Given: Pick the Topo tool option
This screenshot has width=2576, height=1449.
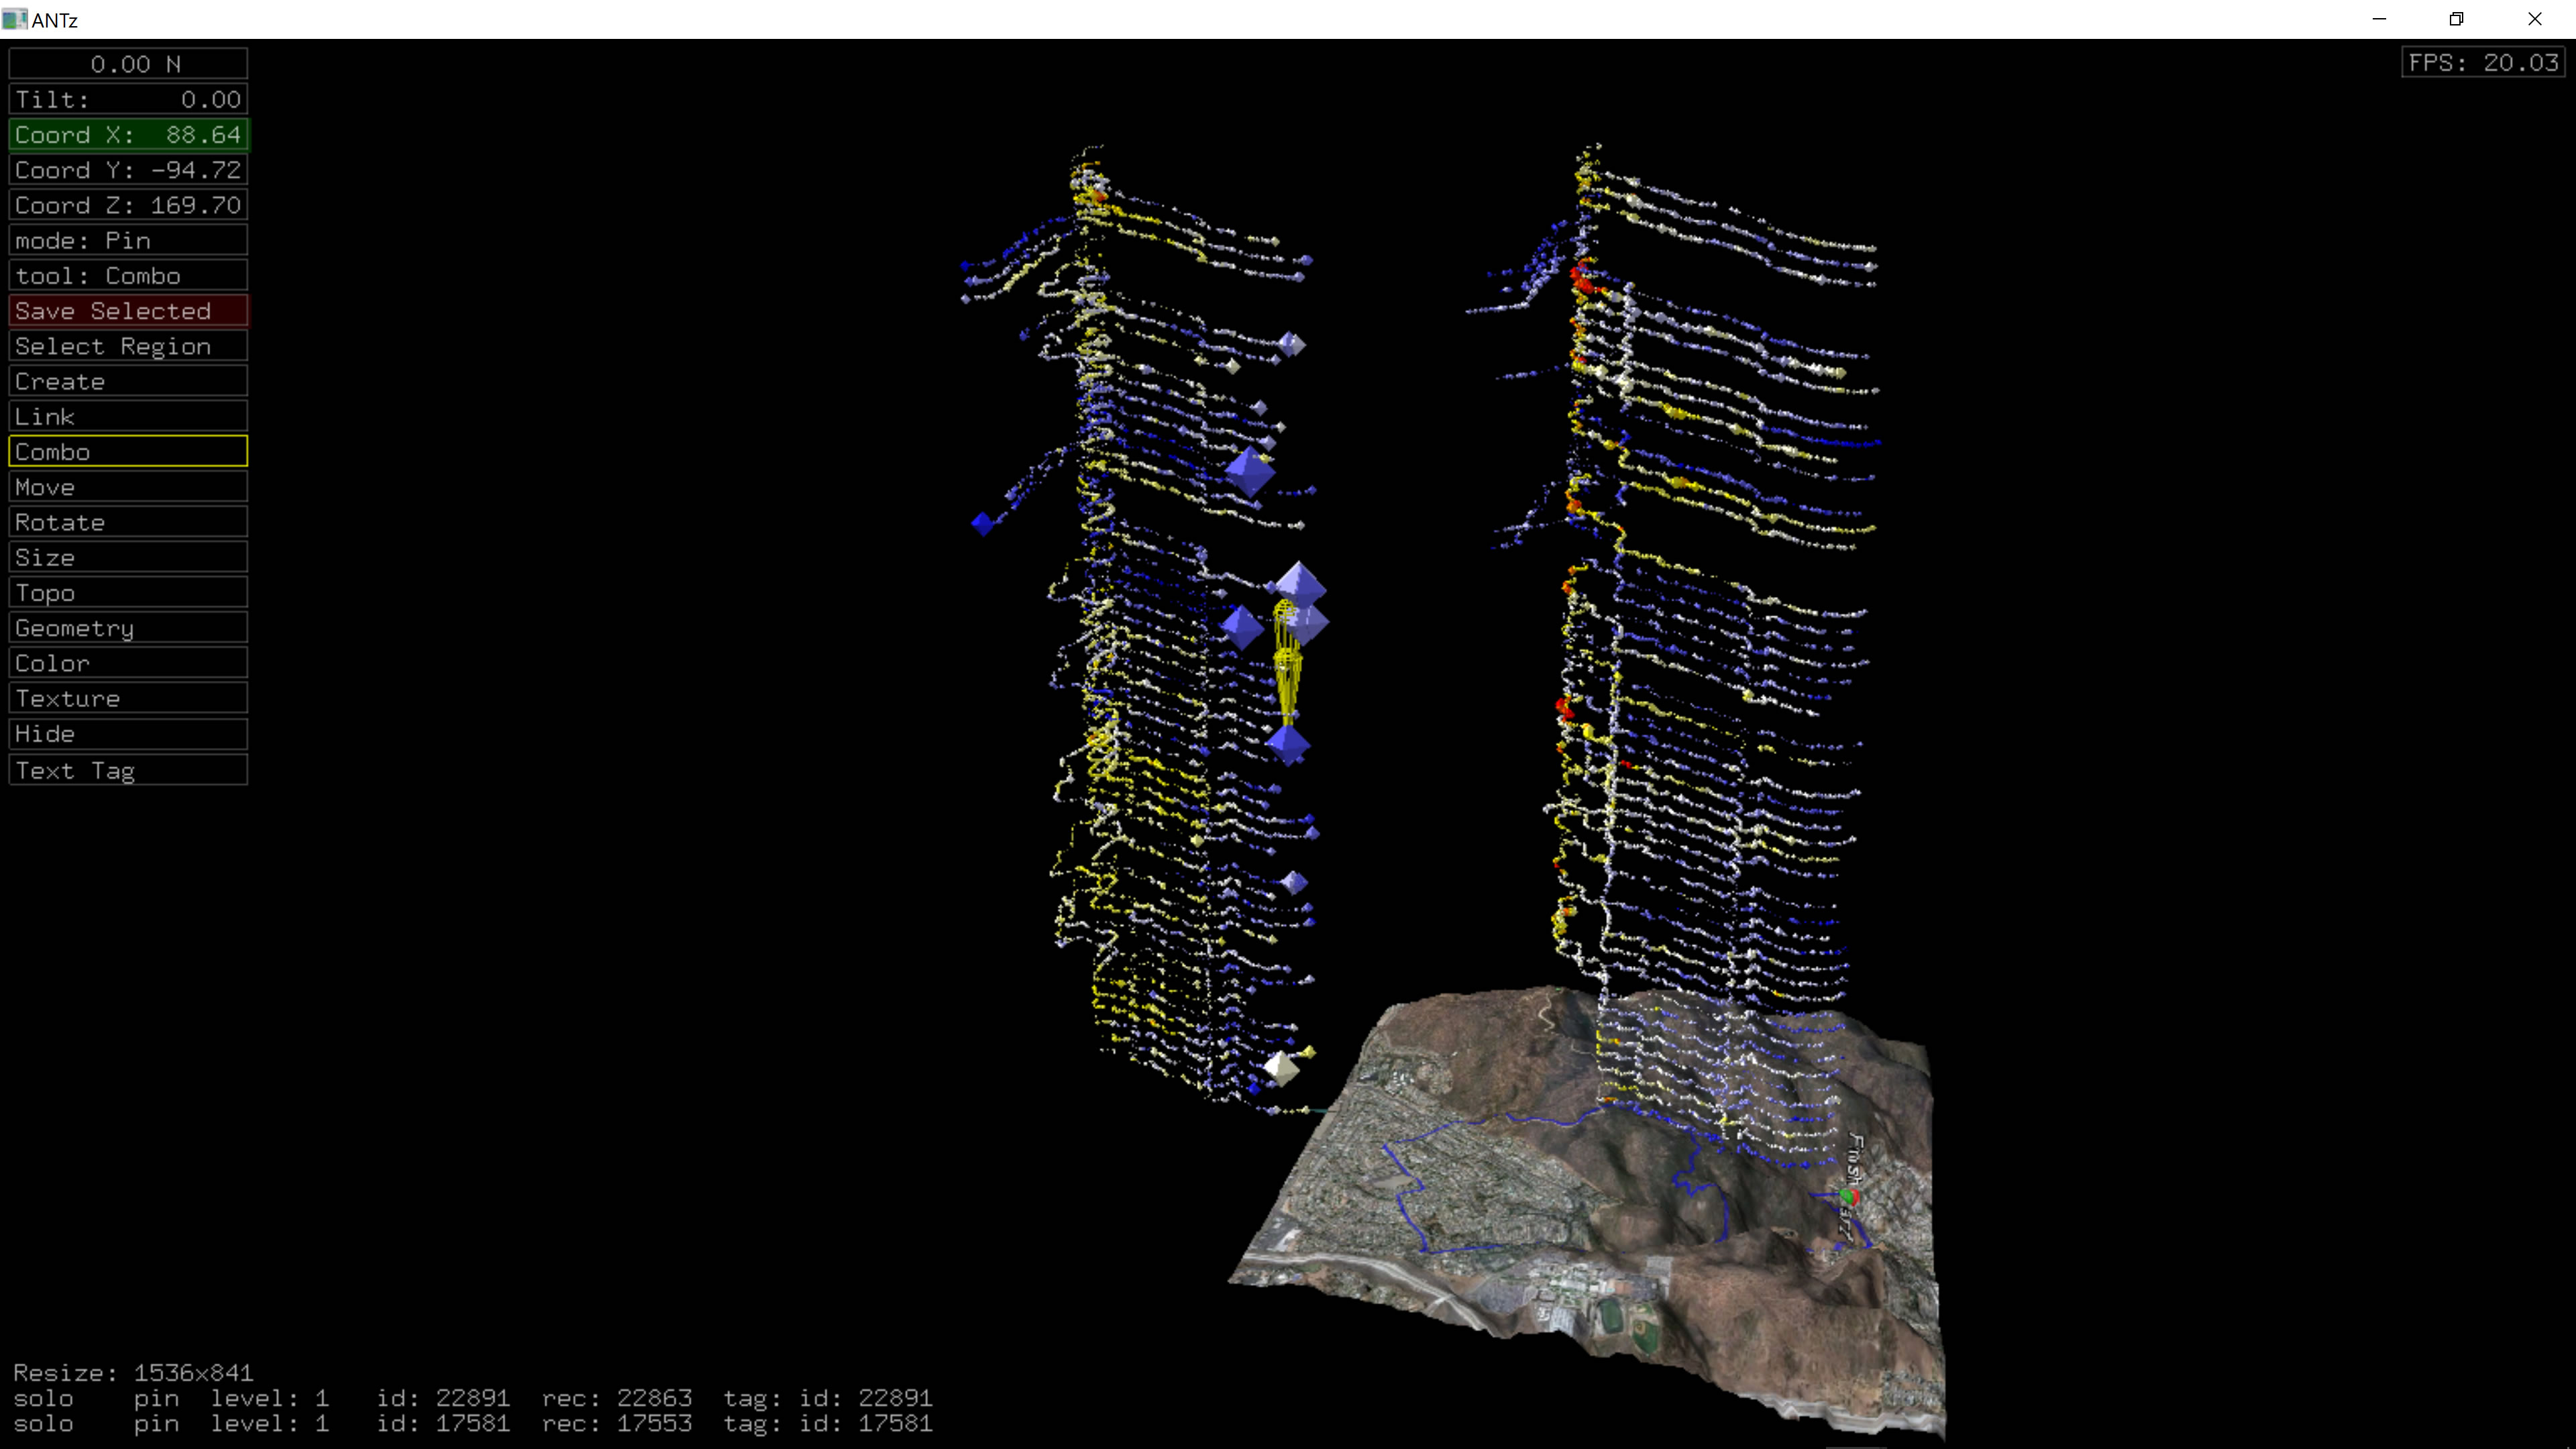Looking at the screenshot, I should 128,593.
